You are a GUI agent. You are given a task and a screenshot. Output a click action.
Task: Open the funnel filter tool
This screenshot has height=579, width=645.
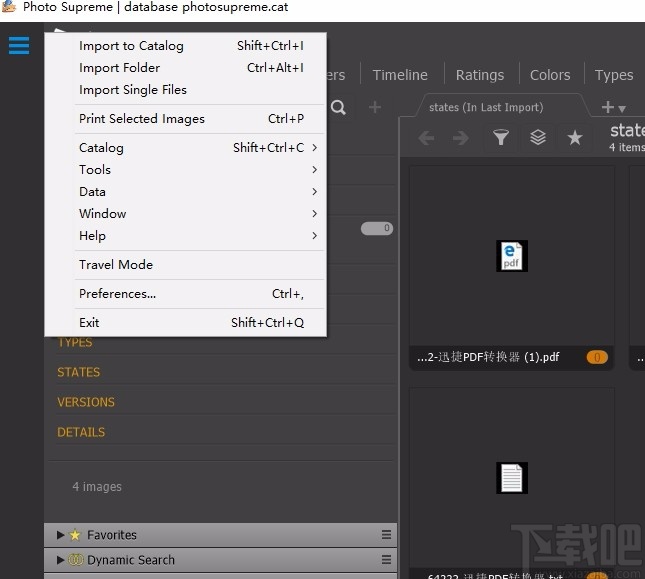coord(501,137)
